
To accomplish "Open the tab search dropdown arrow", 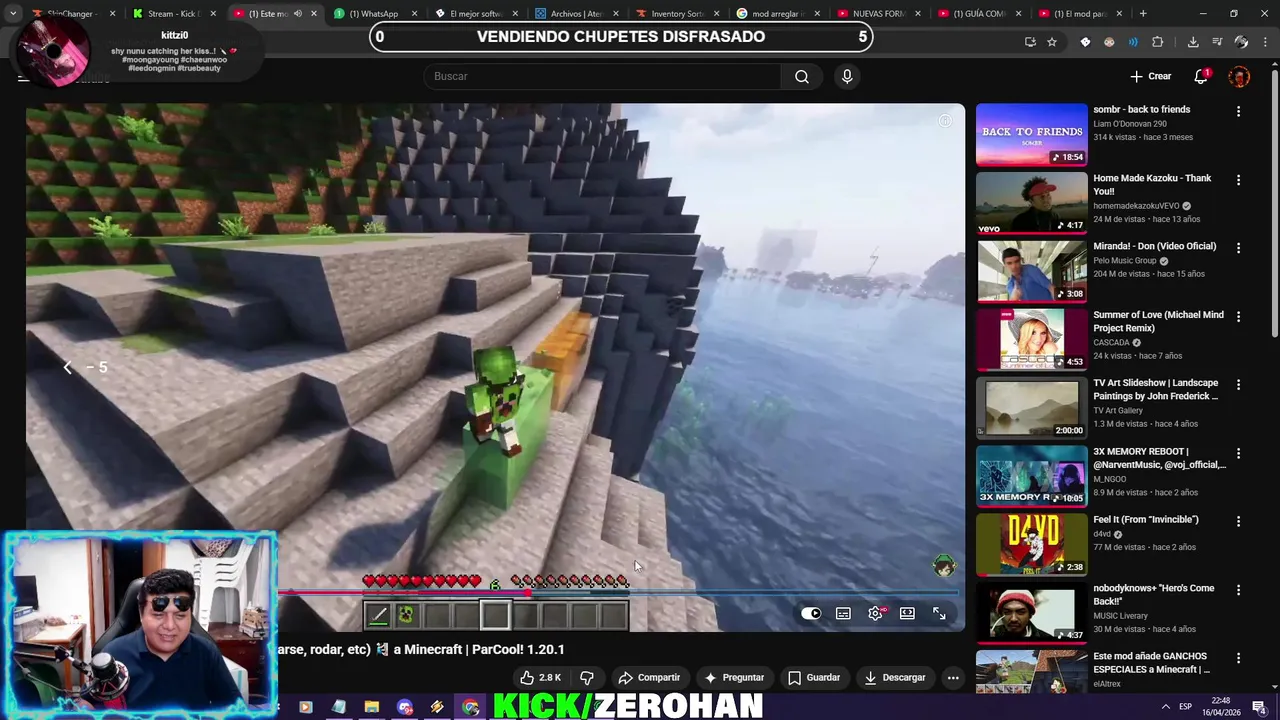I will [13, 14].
